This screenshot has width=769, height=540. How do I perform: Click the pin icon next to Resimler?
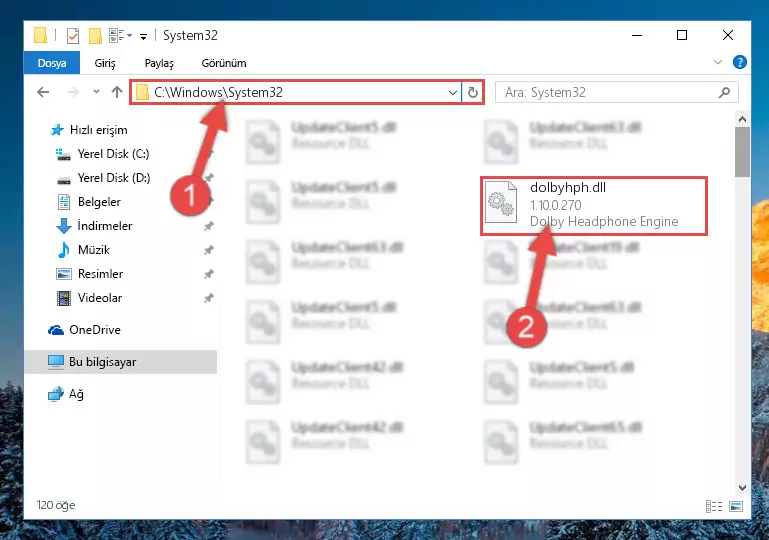coord(208,274)
